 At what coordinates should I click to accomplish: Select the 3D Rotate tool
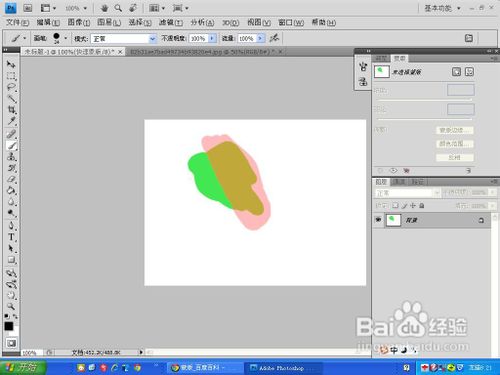pyautogui.click(x=11, y=273)
